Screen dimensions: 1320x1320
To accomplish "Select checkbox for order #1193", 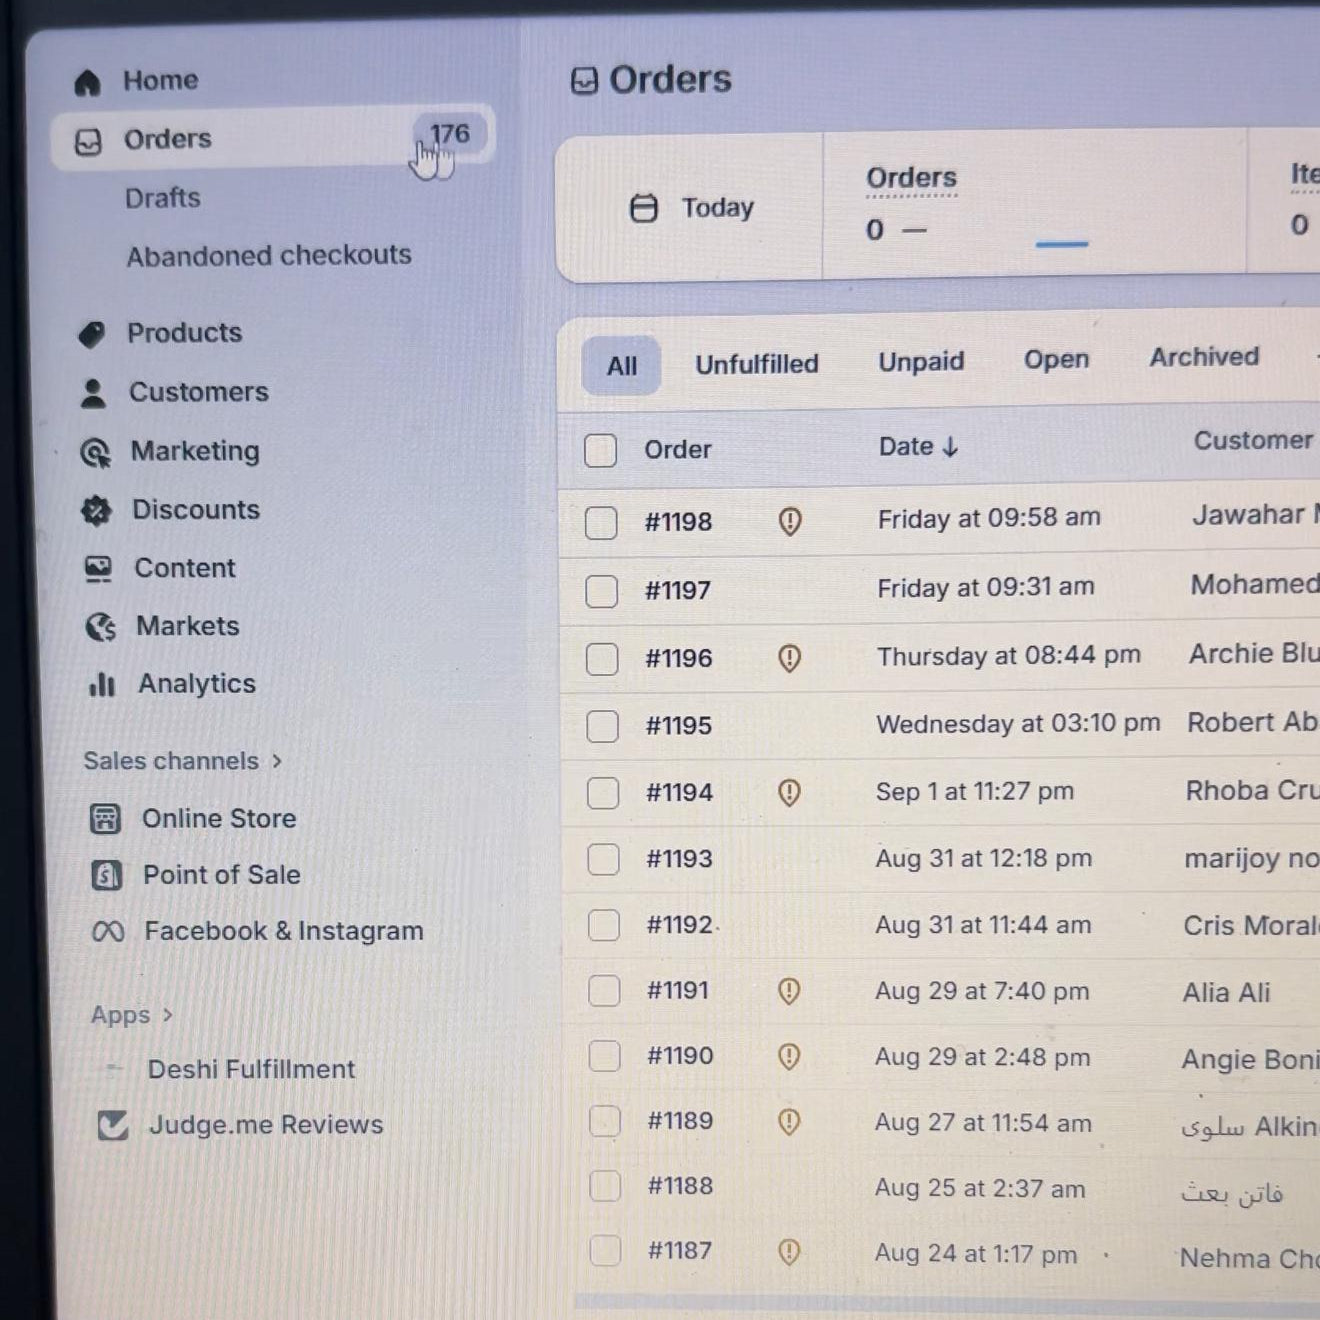I will point(603,859).
